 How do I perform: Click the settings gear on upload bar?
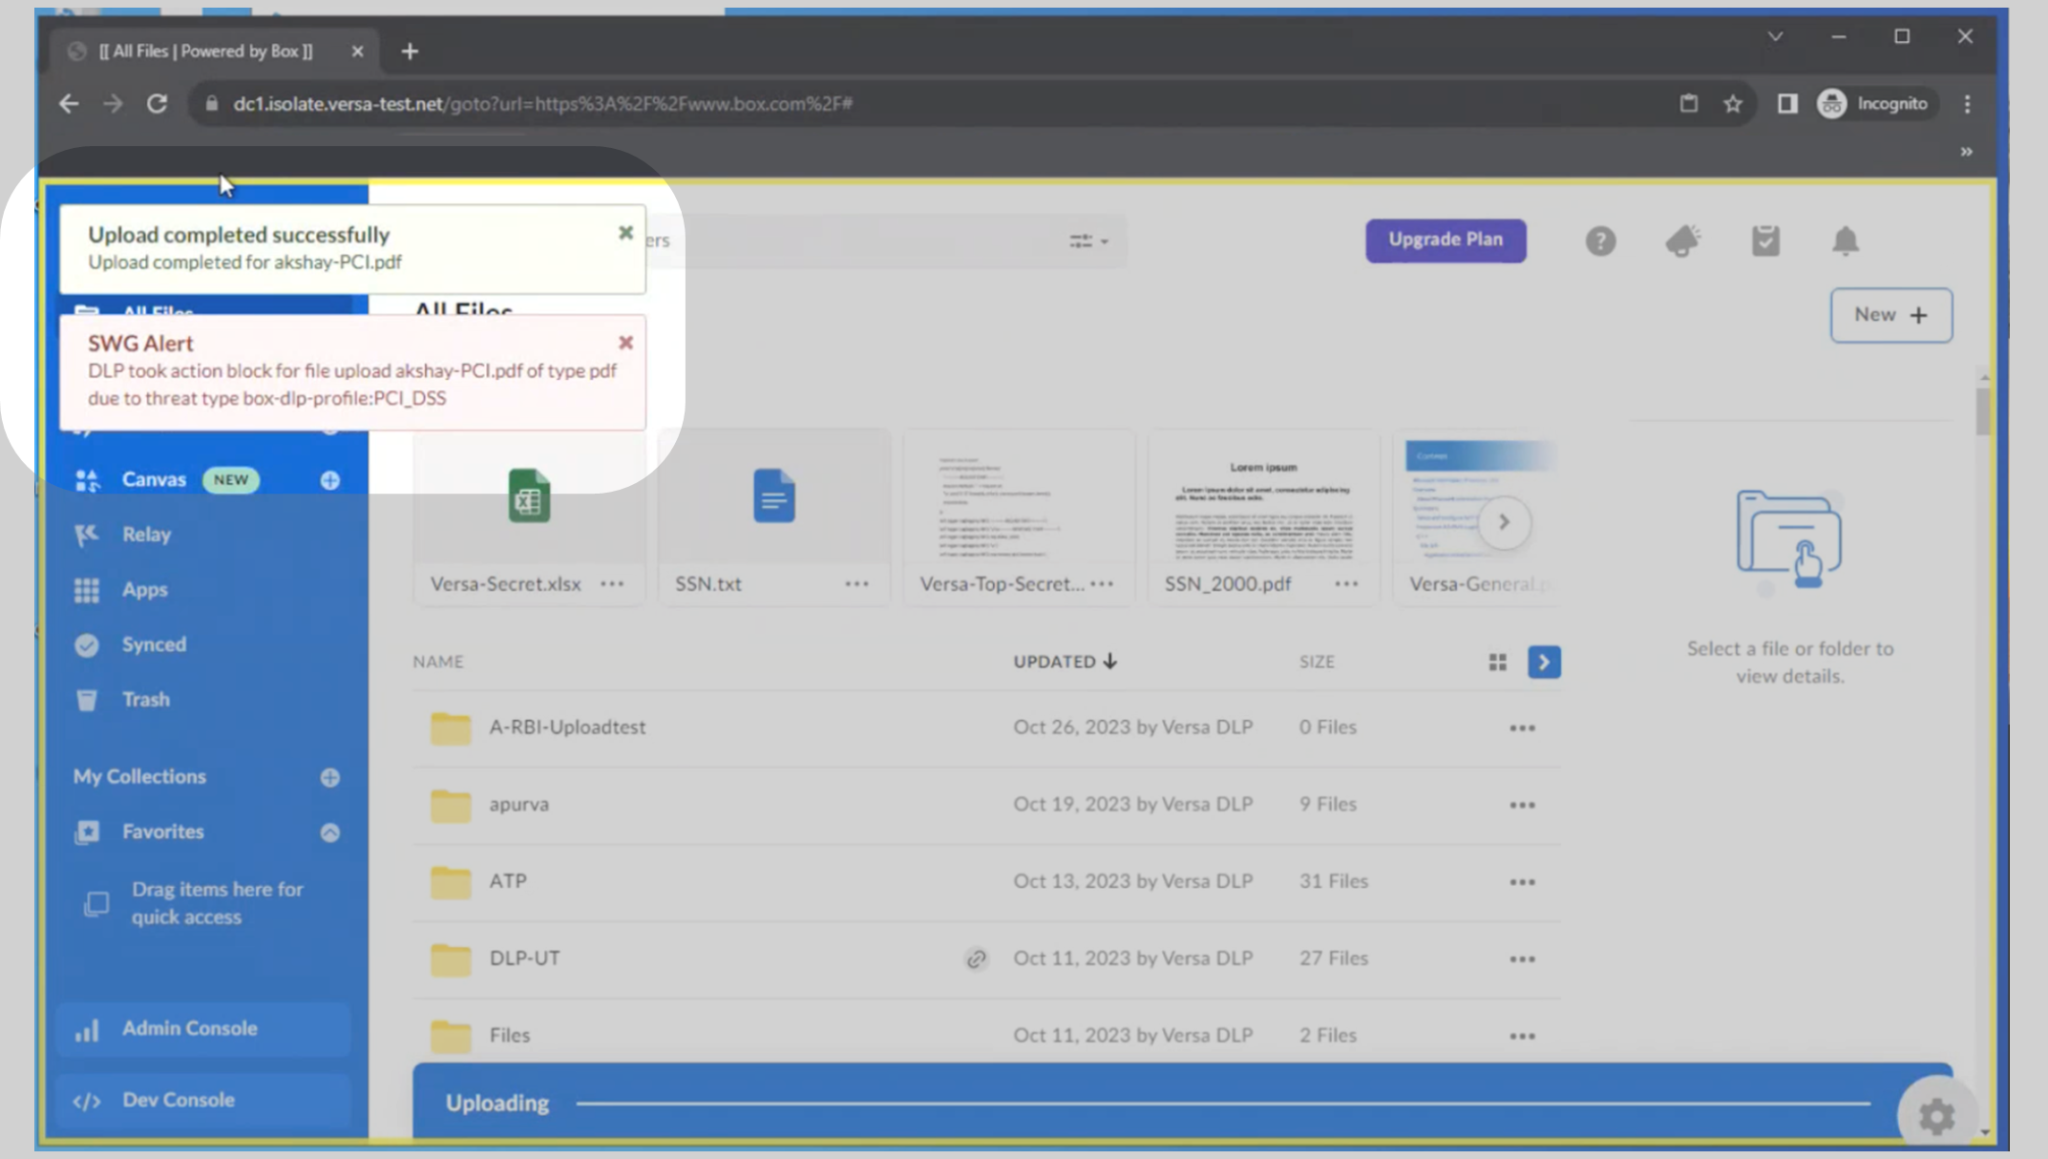[x=1936, y=1115]
